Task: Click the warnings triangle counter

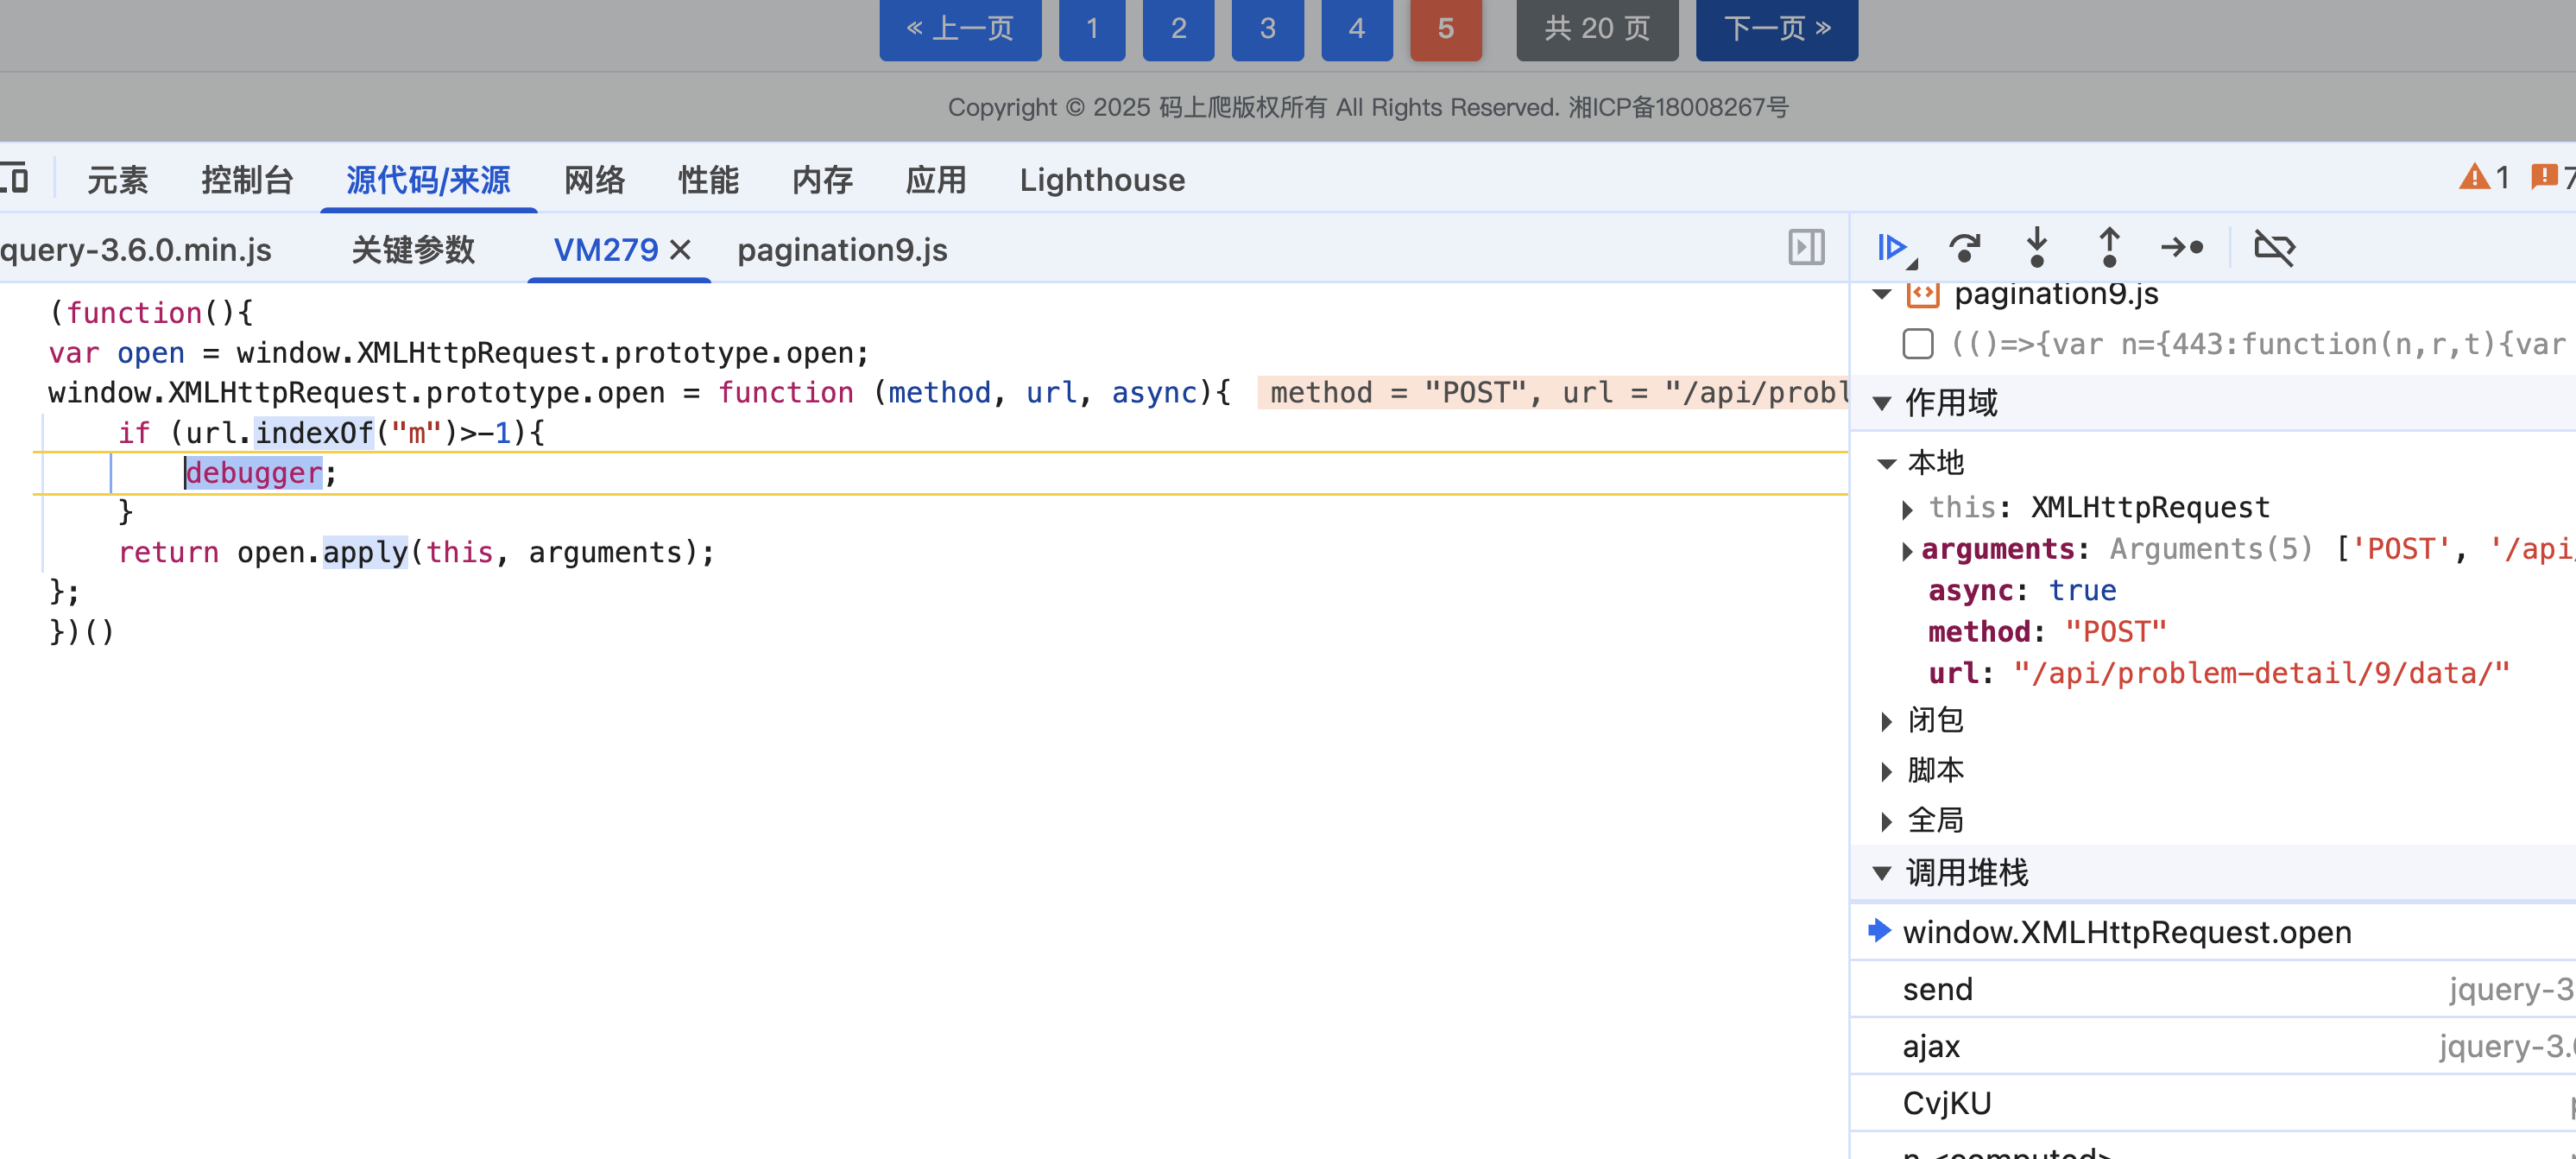Action: [2484, 178]
